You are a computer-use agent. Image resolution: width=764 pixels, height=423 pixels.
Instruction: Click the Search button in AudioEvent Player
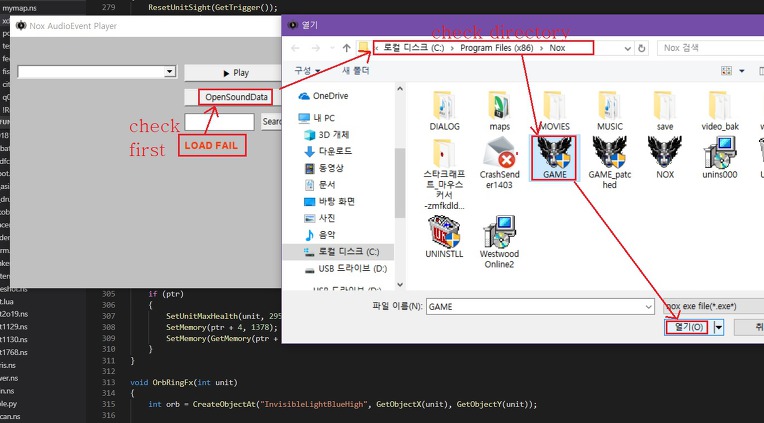(x=272, y=122)
